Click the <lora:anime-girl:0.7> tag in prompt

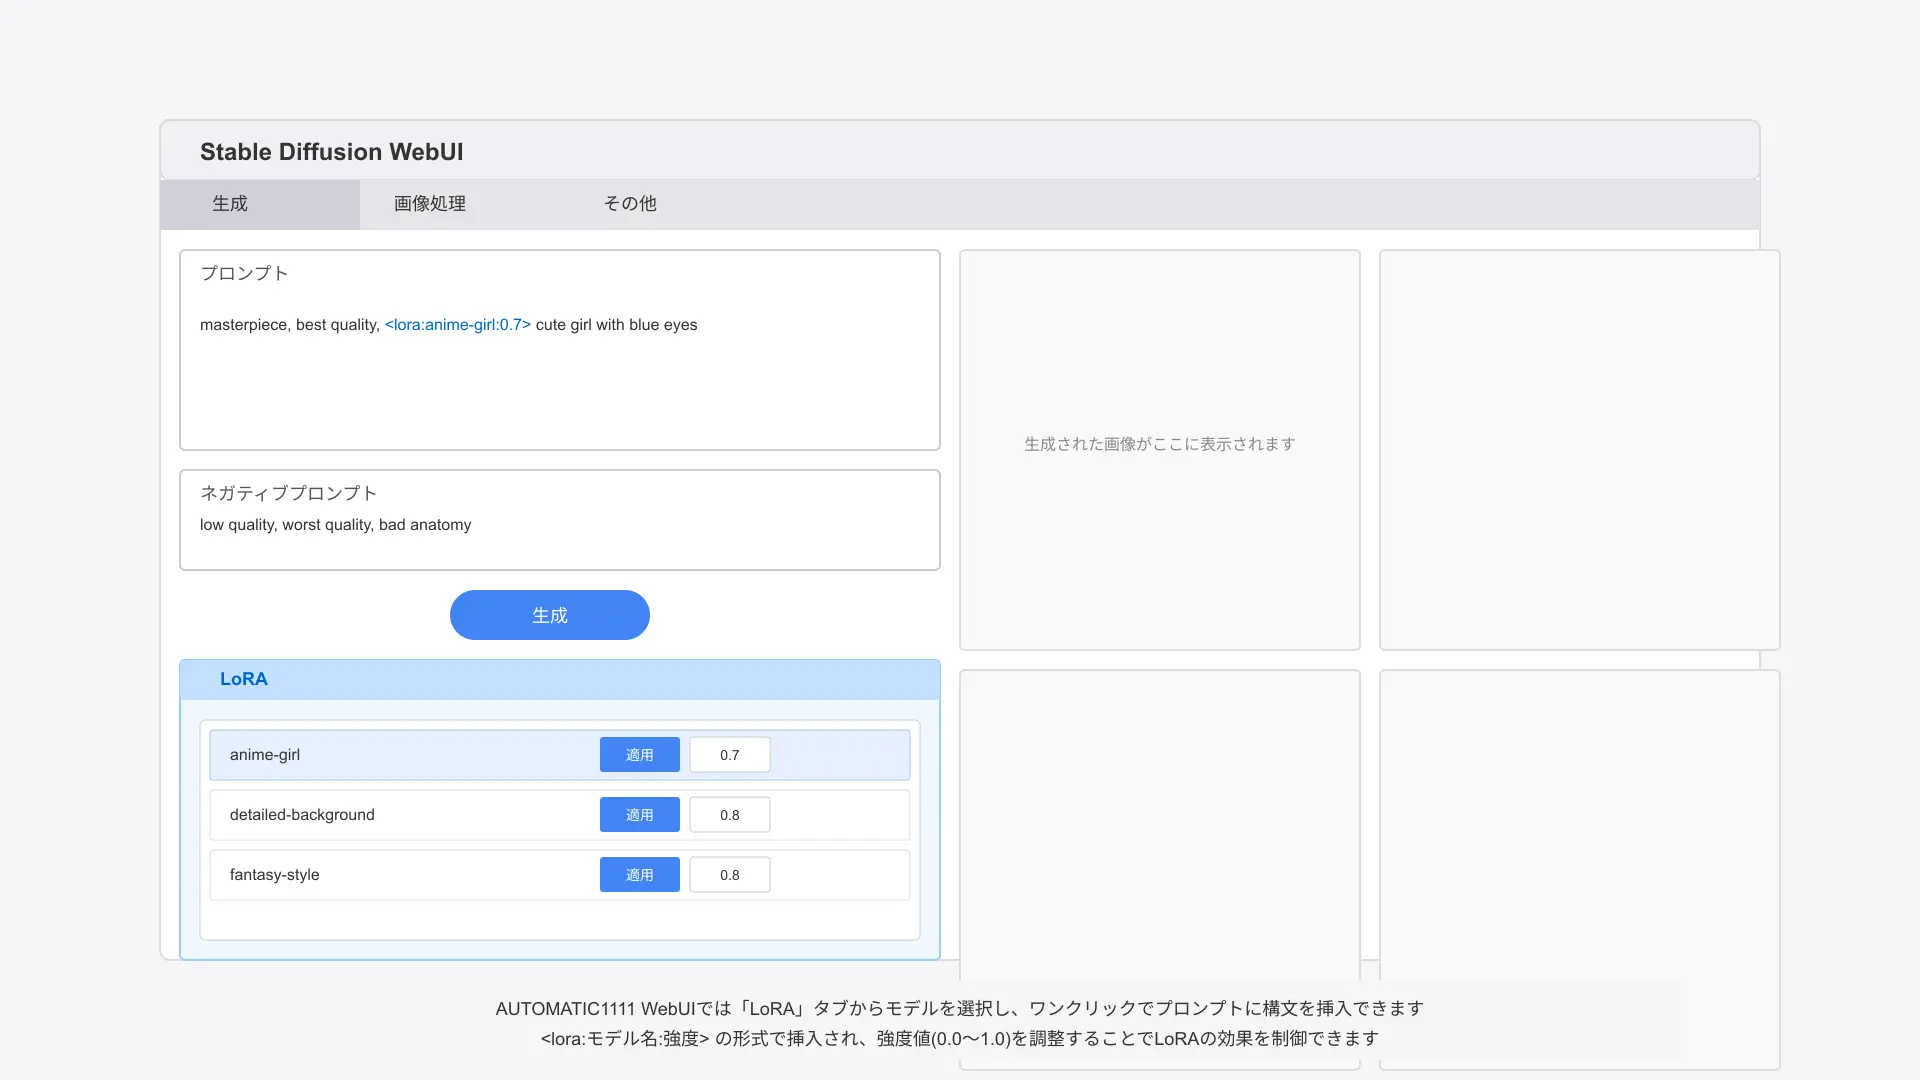click(x=458, y=325)
